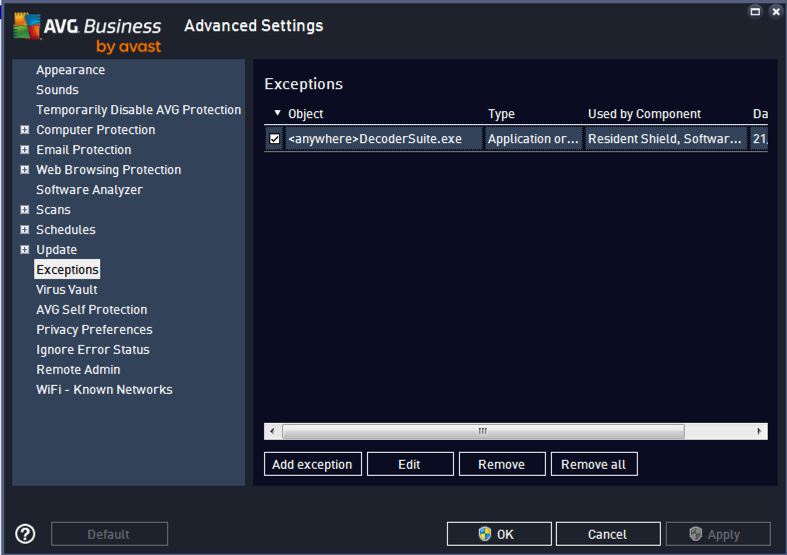The height and width of the screenshot is (555, 787).
Task: Select Web Browsing Protection label
Action: coord(109,170)
